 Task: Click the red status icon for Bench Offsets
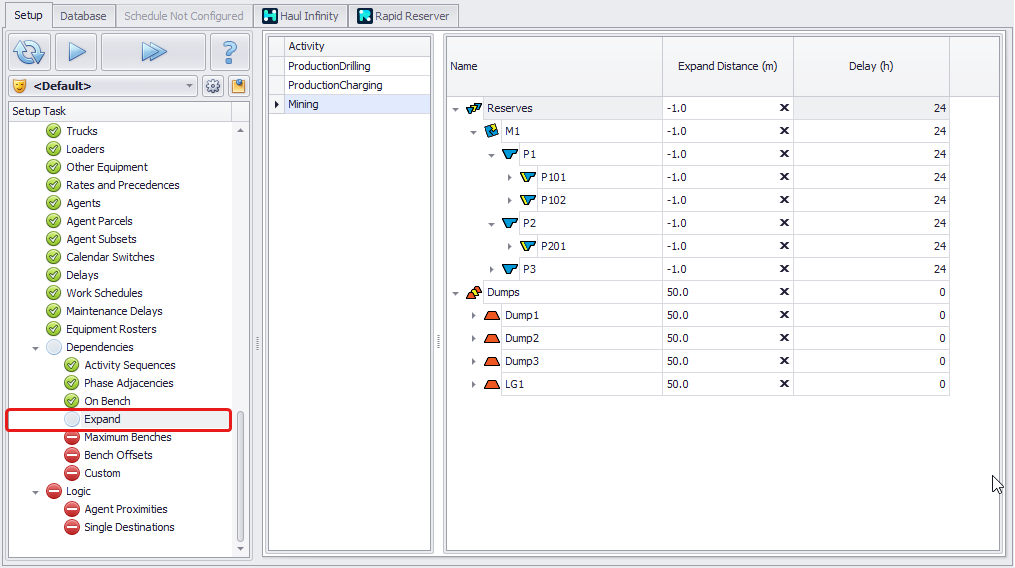point(72,455)
